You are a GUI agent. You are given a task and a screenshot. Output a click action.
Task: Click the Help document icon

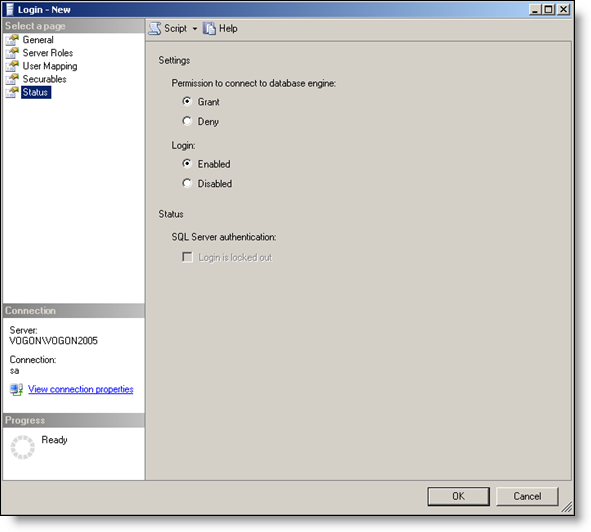[x=209, y=28]
